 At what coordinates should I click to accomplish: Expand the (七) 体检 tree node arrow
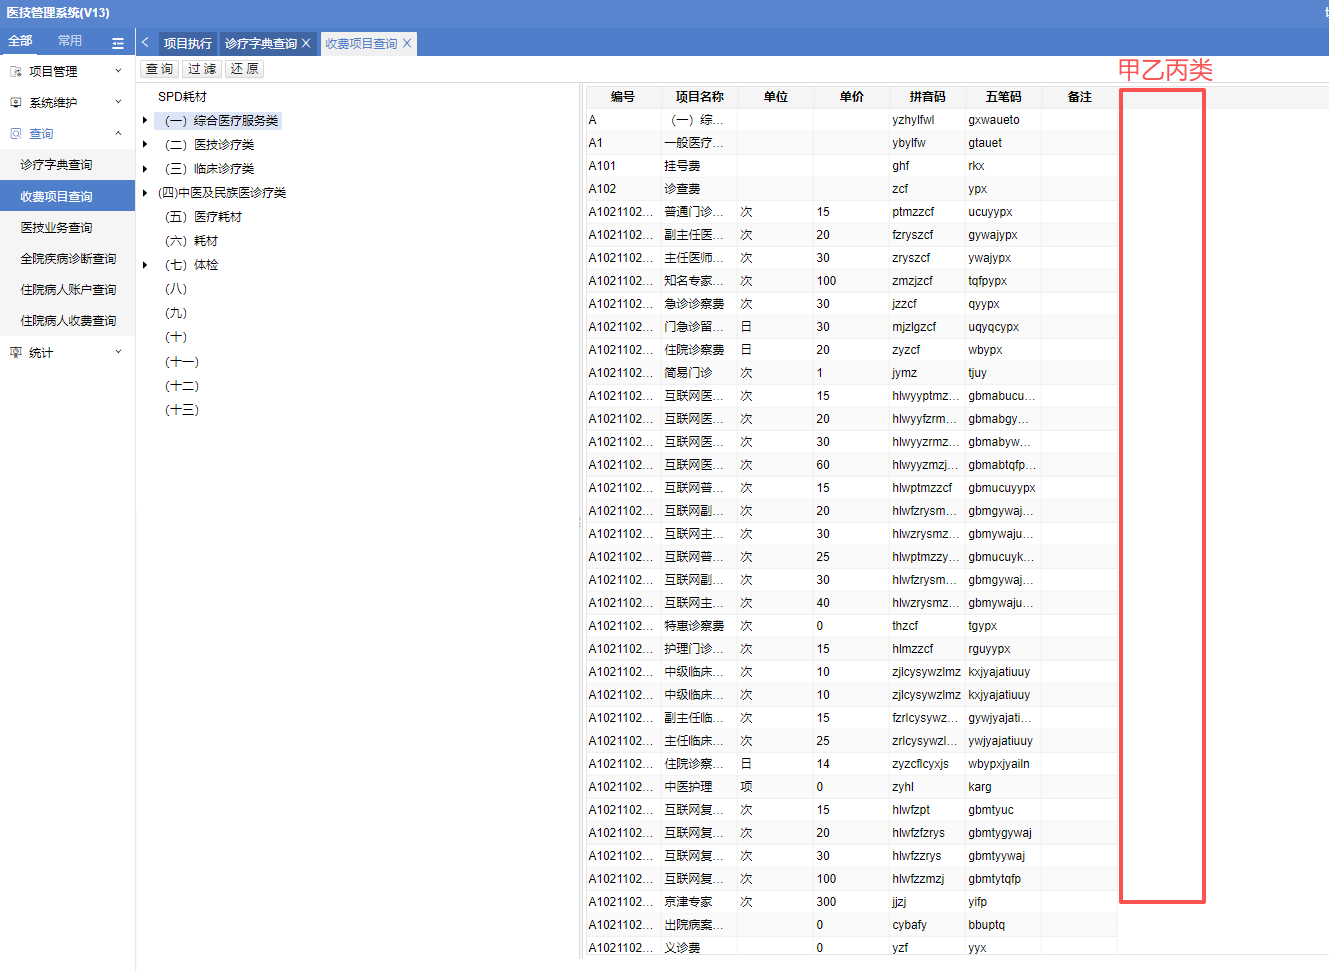click(x=145, y=265)
